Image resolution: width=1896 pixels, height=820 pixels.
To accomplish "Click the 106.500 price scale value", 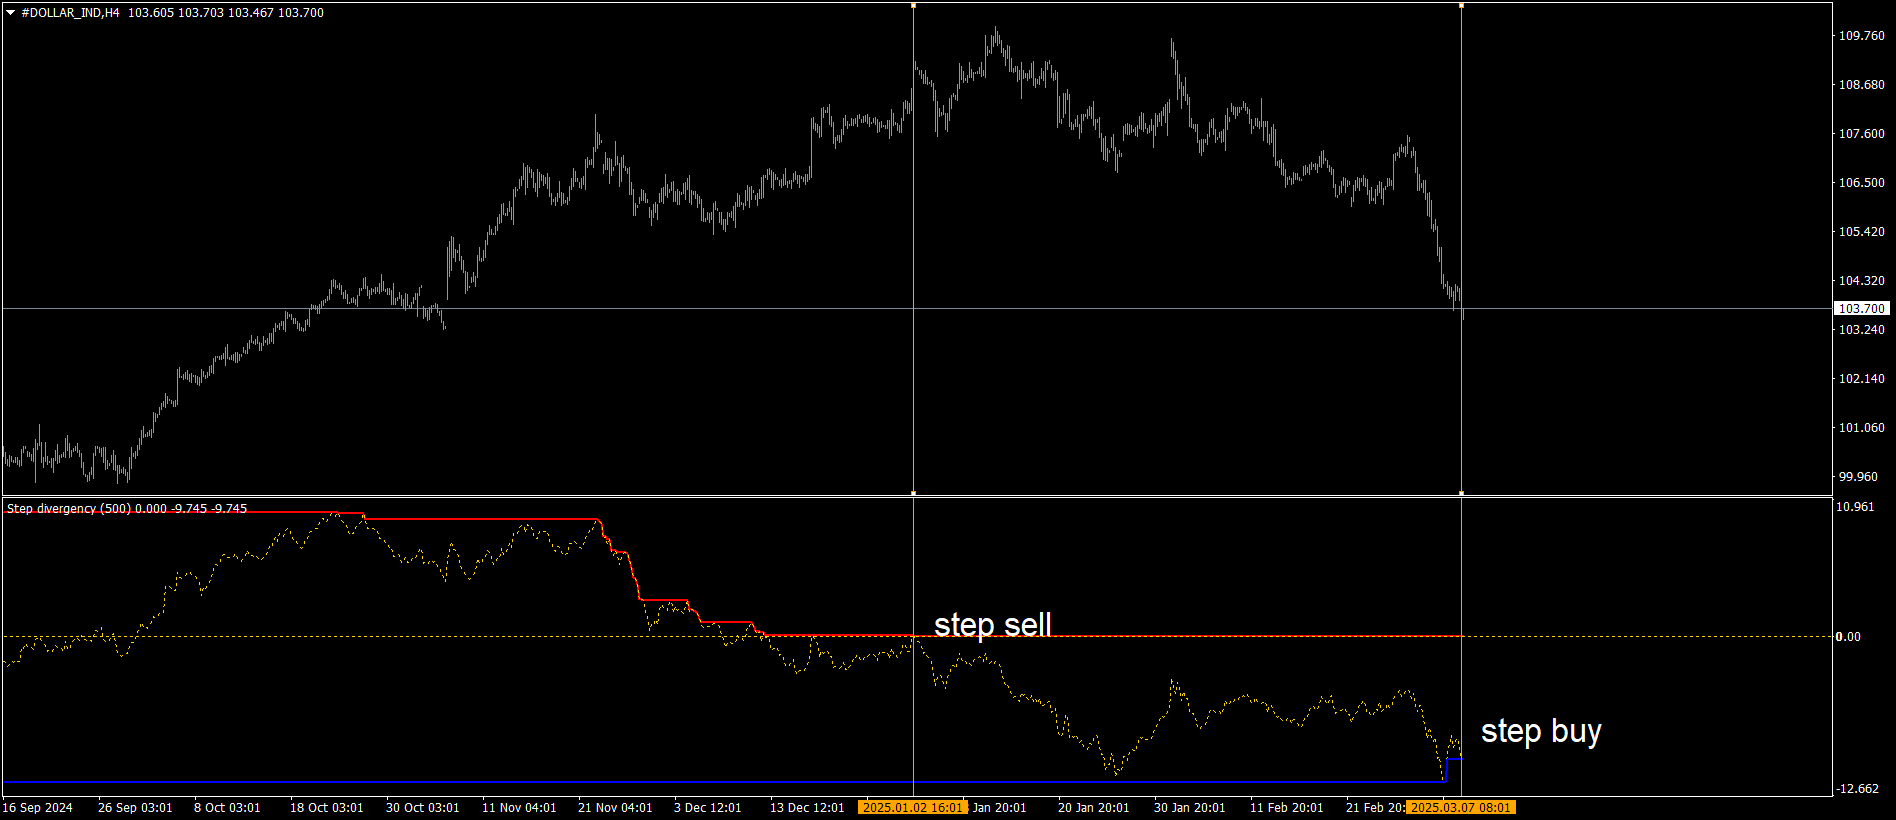I will tap(1862, 183).
